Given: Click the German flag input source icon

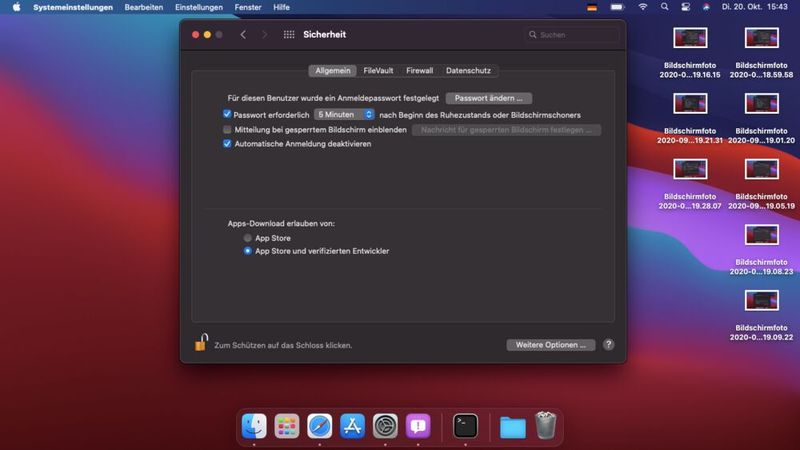Looking at the screenshot, I should 592,7.
